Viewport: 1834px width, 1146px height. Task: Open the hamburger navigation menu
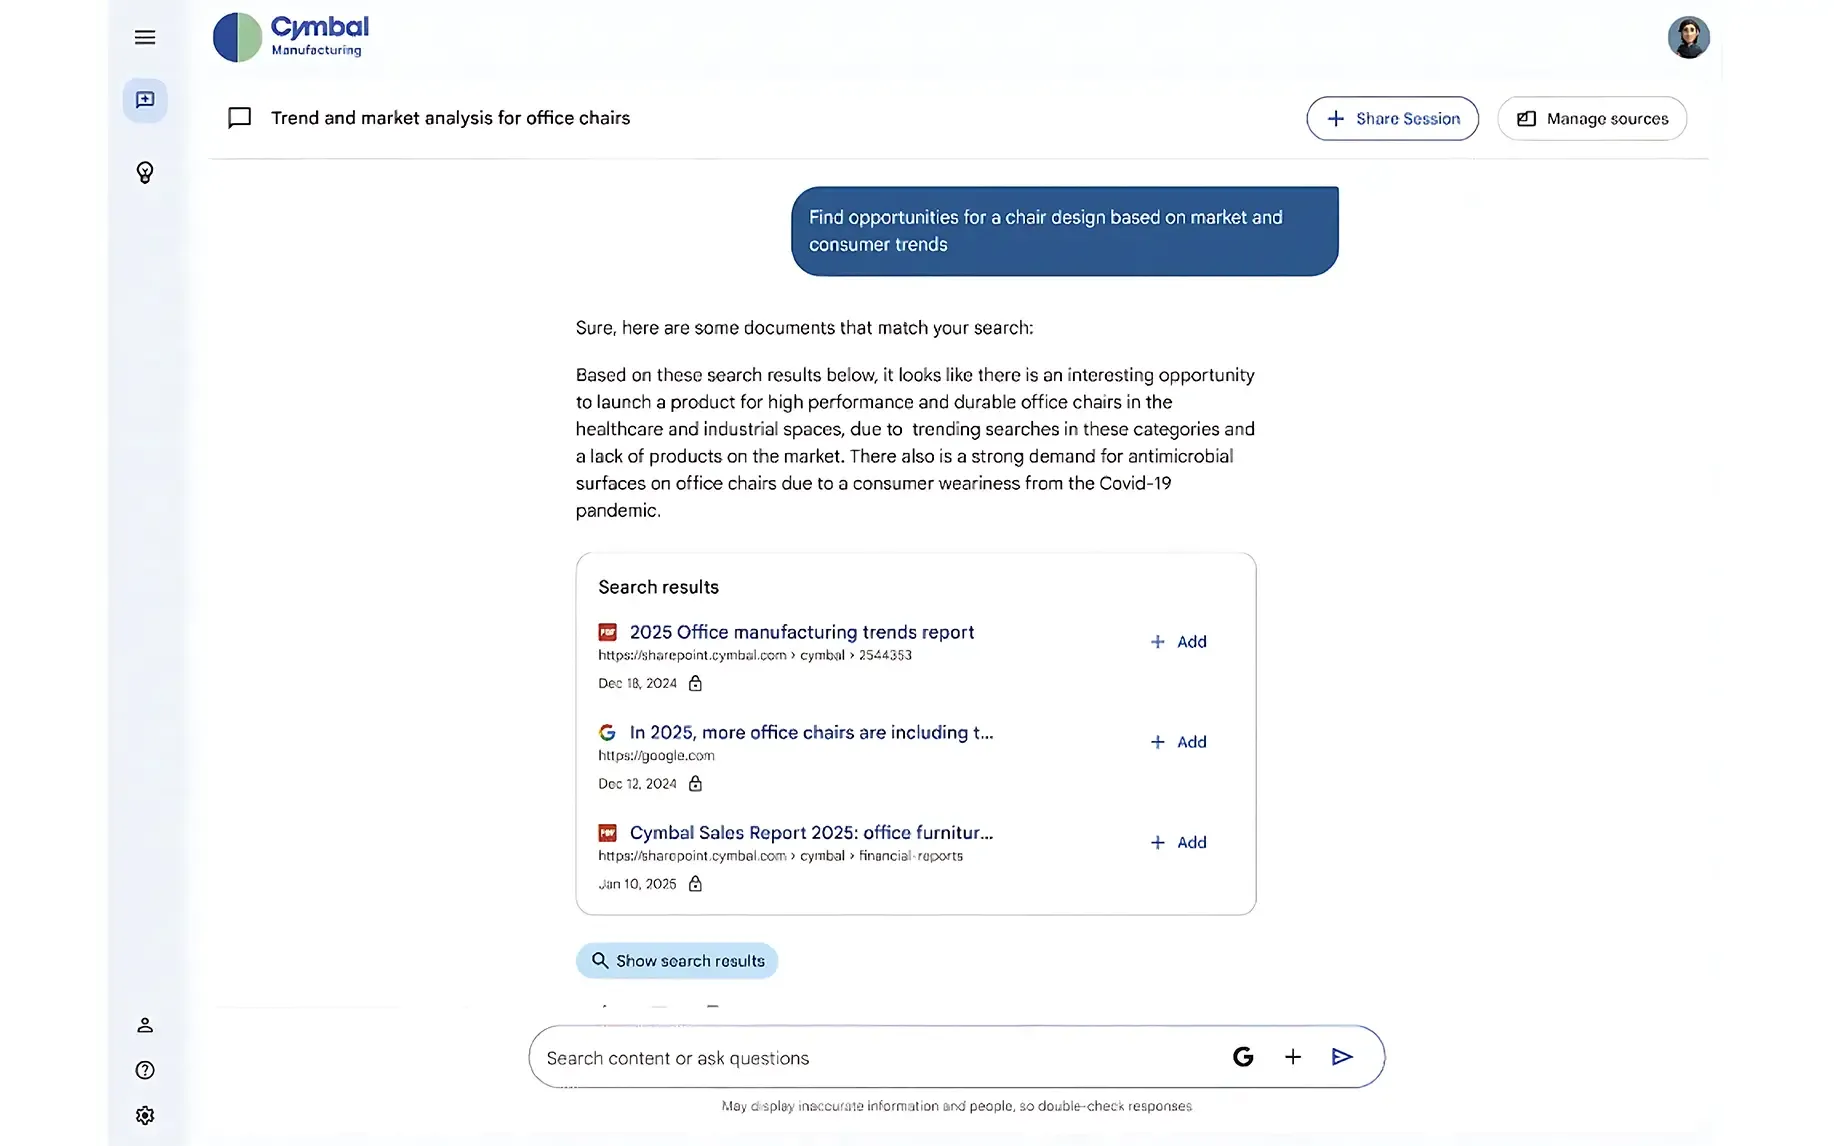point(145,38)
